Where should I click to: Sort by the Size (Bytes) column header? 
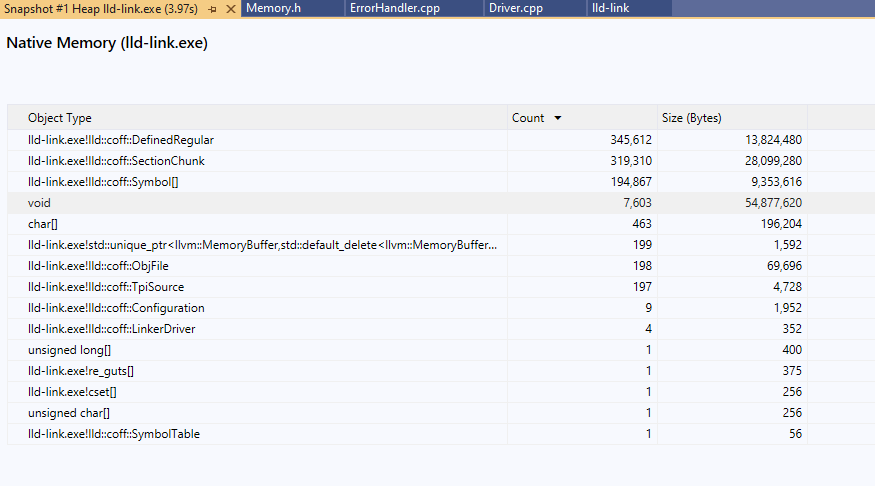click(x=732, y=118)
